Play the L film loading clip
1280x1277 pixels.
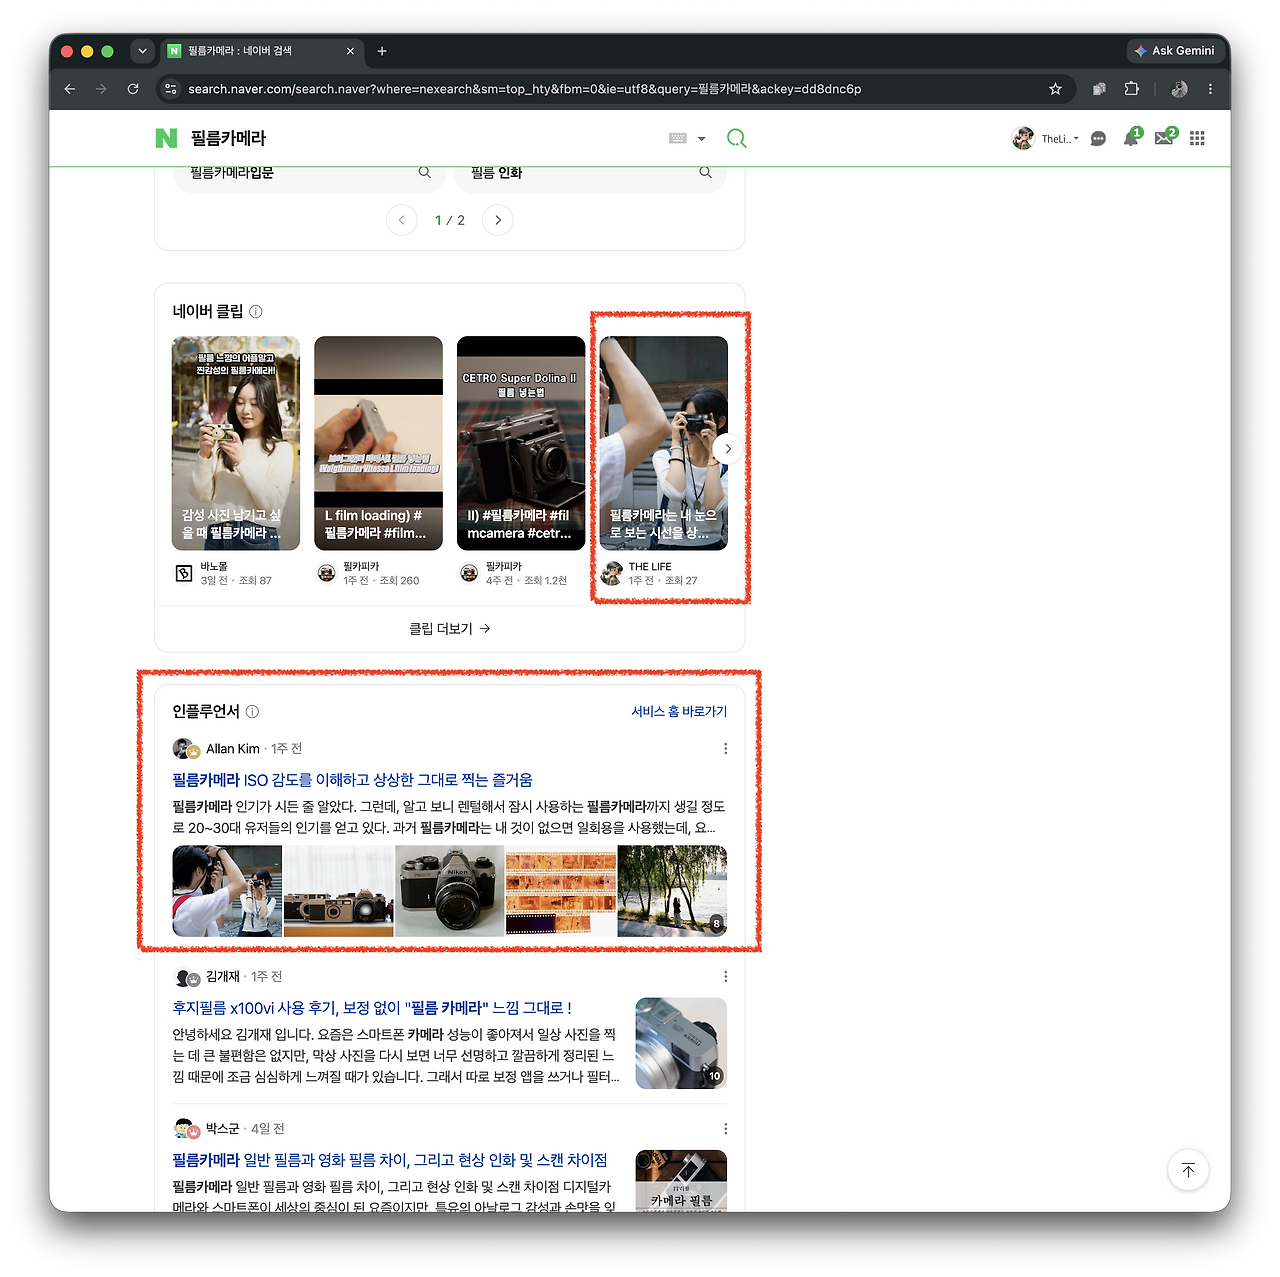378,443
